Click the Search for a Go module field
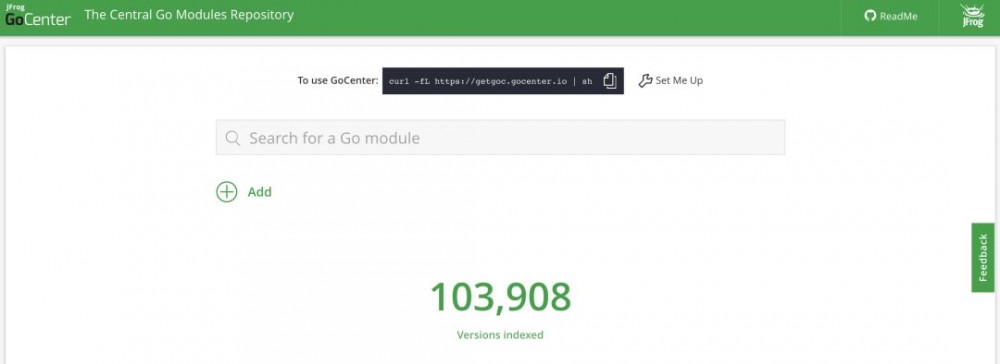This screenshot has height=364, width=1000. click(500, 137)
